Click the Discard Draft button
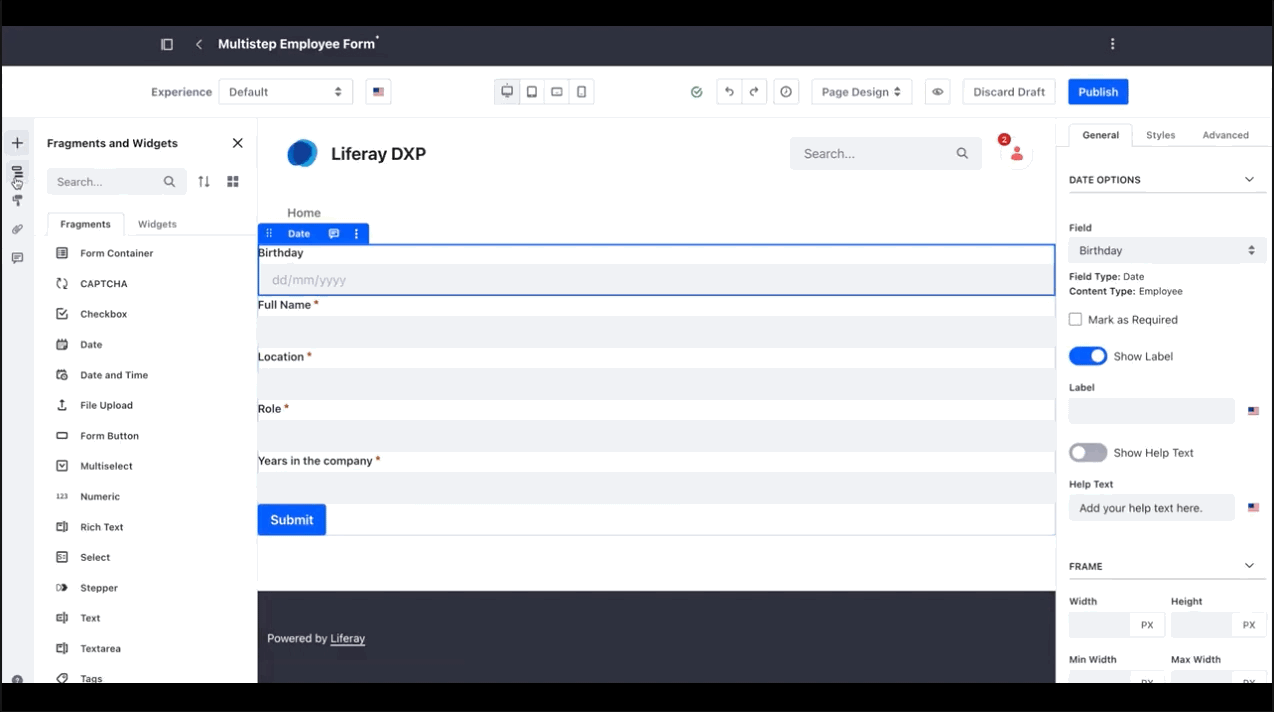This screenshot has height=712, width=1274. pos(1009,92)
